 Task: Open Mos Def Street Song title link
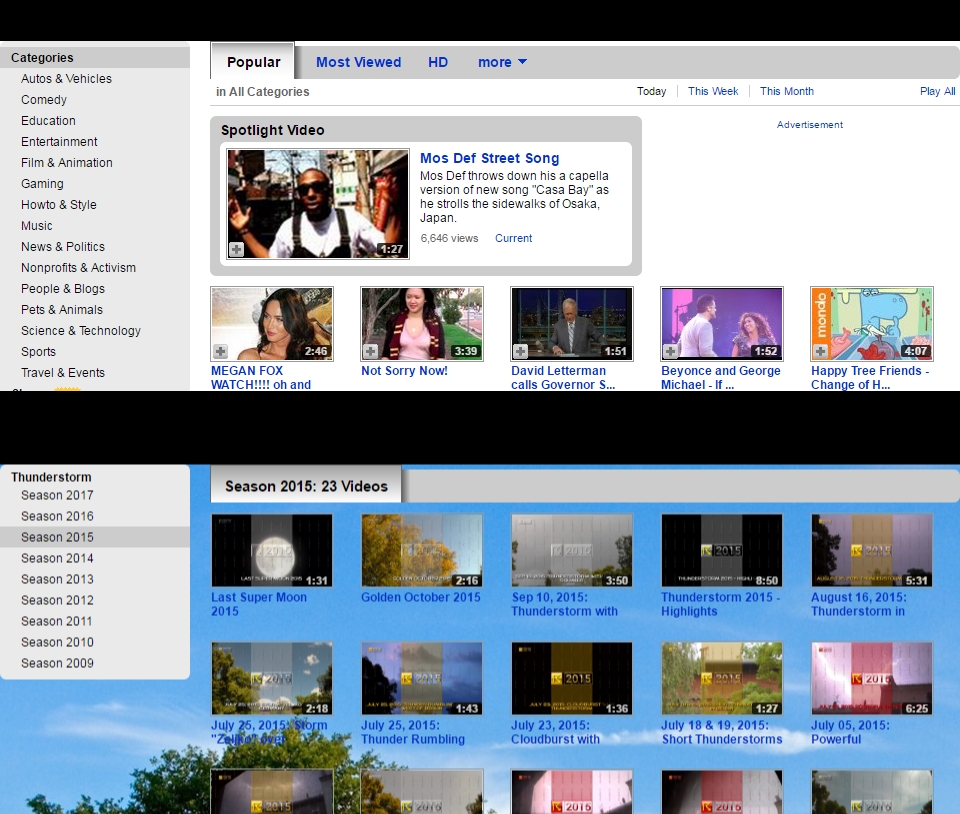[x=489, y=158]
